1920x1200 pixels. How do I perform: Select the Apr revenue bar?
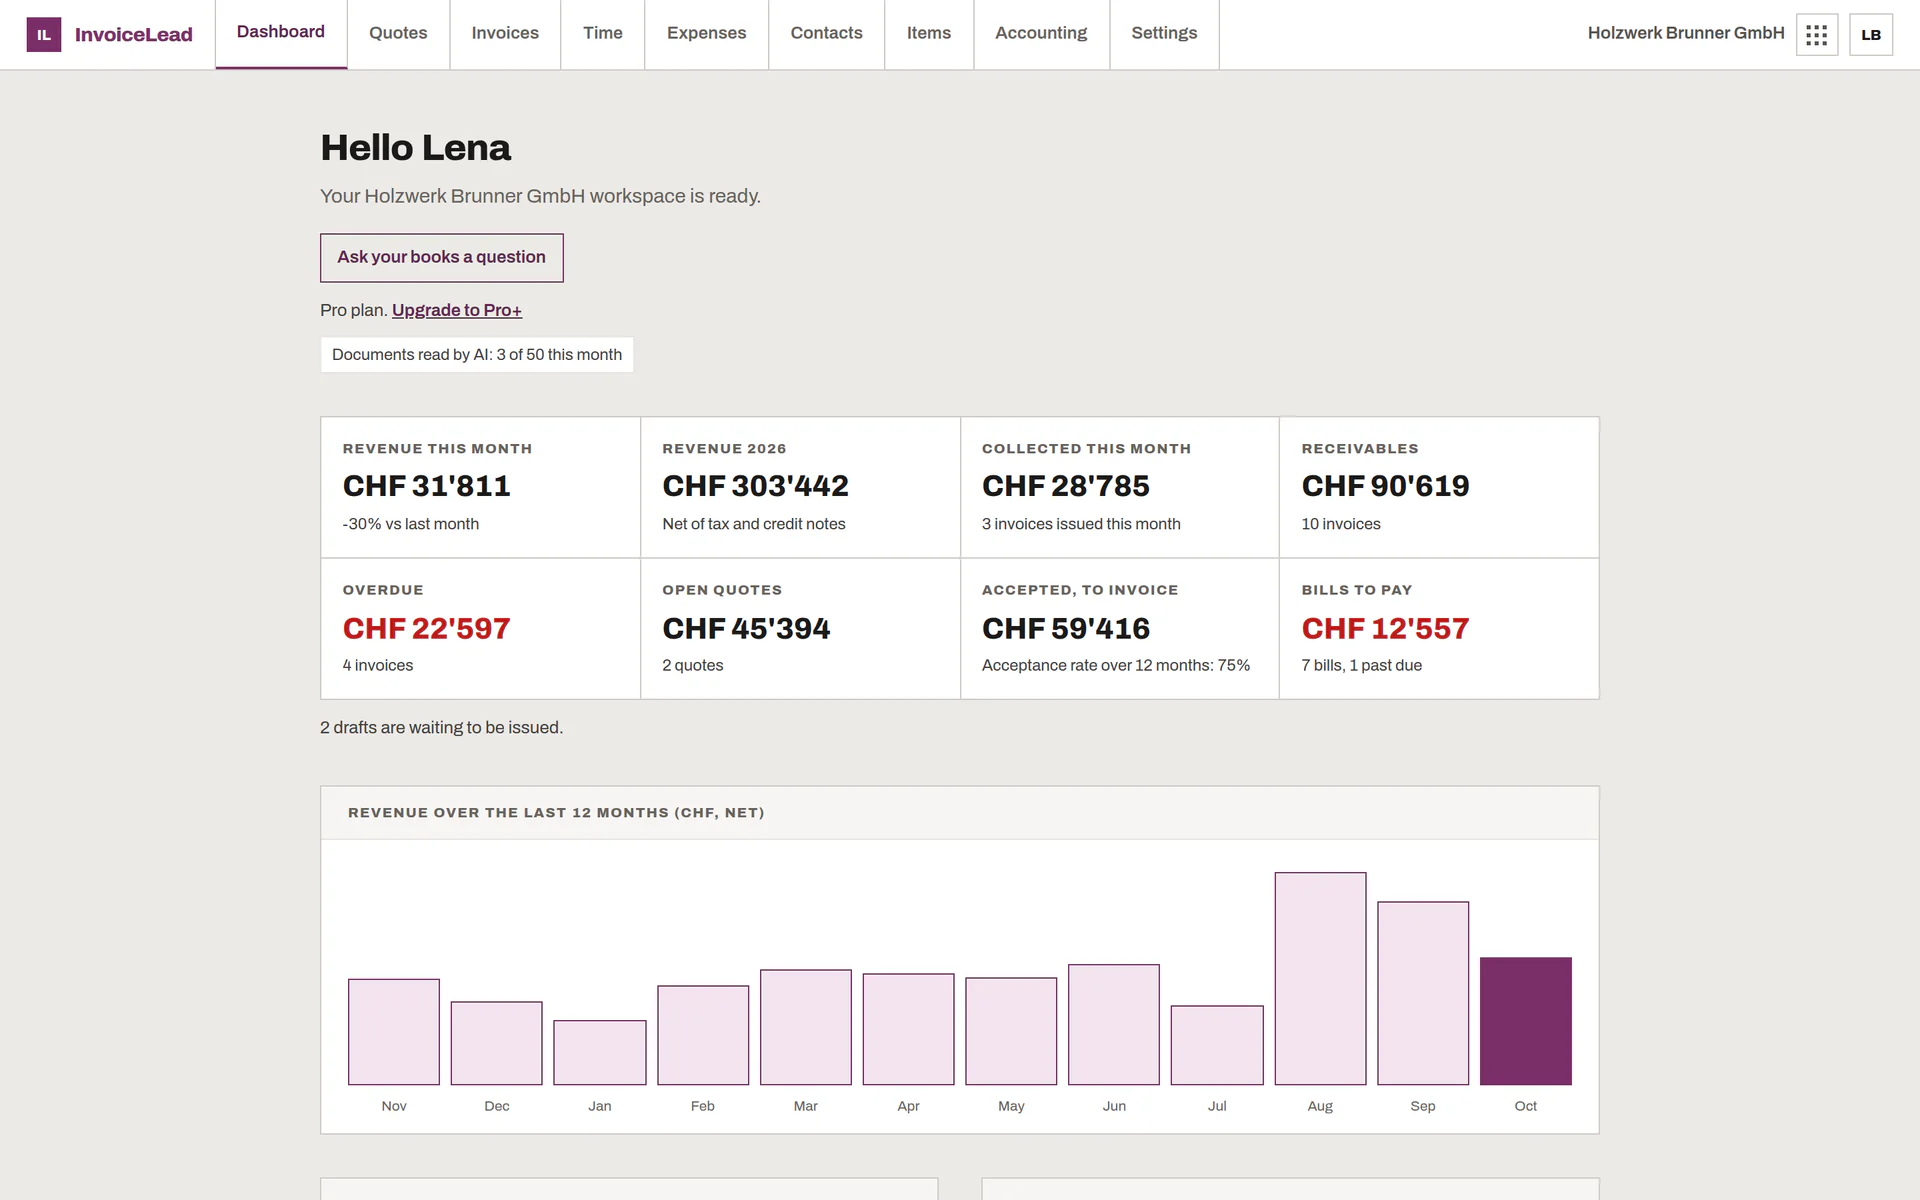[909, 1029]
